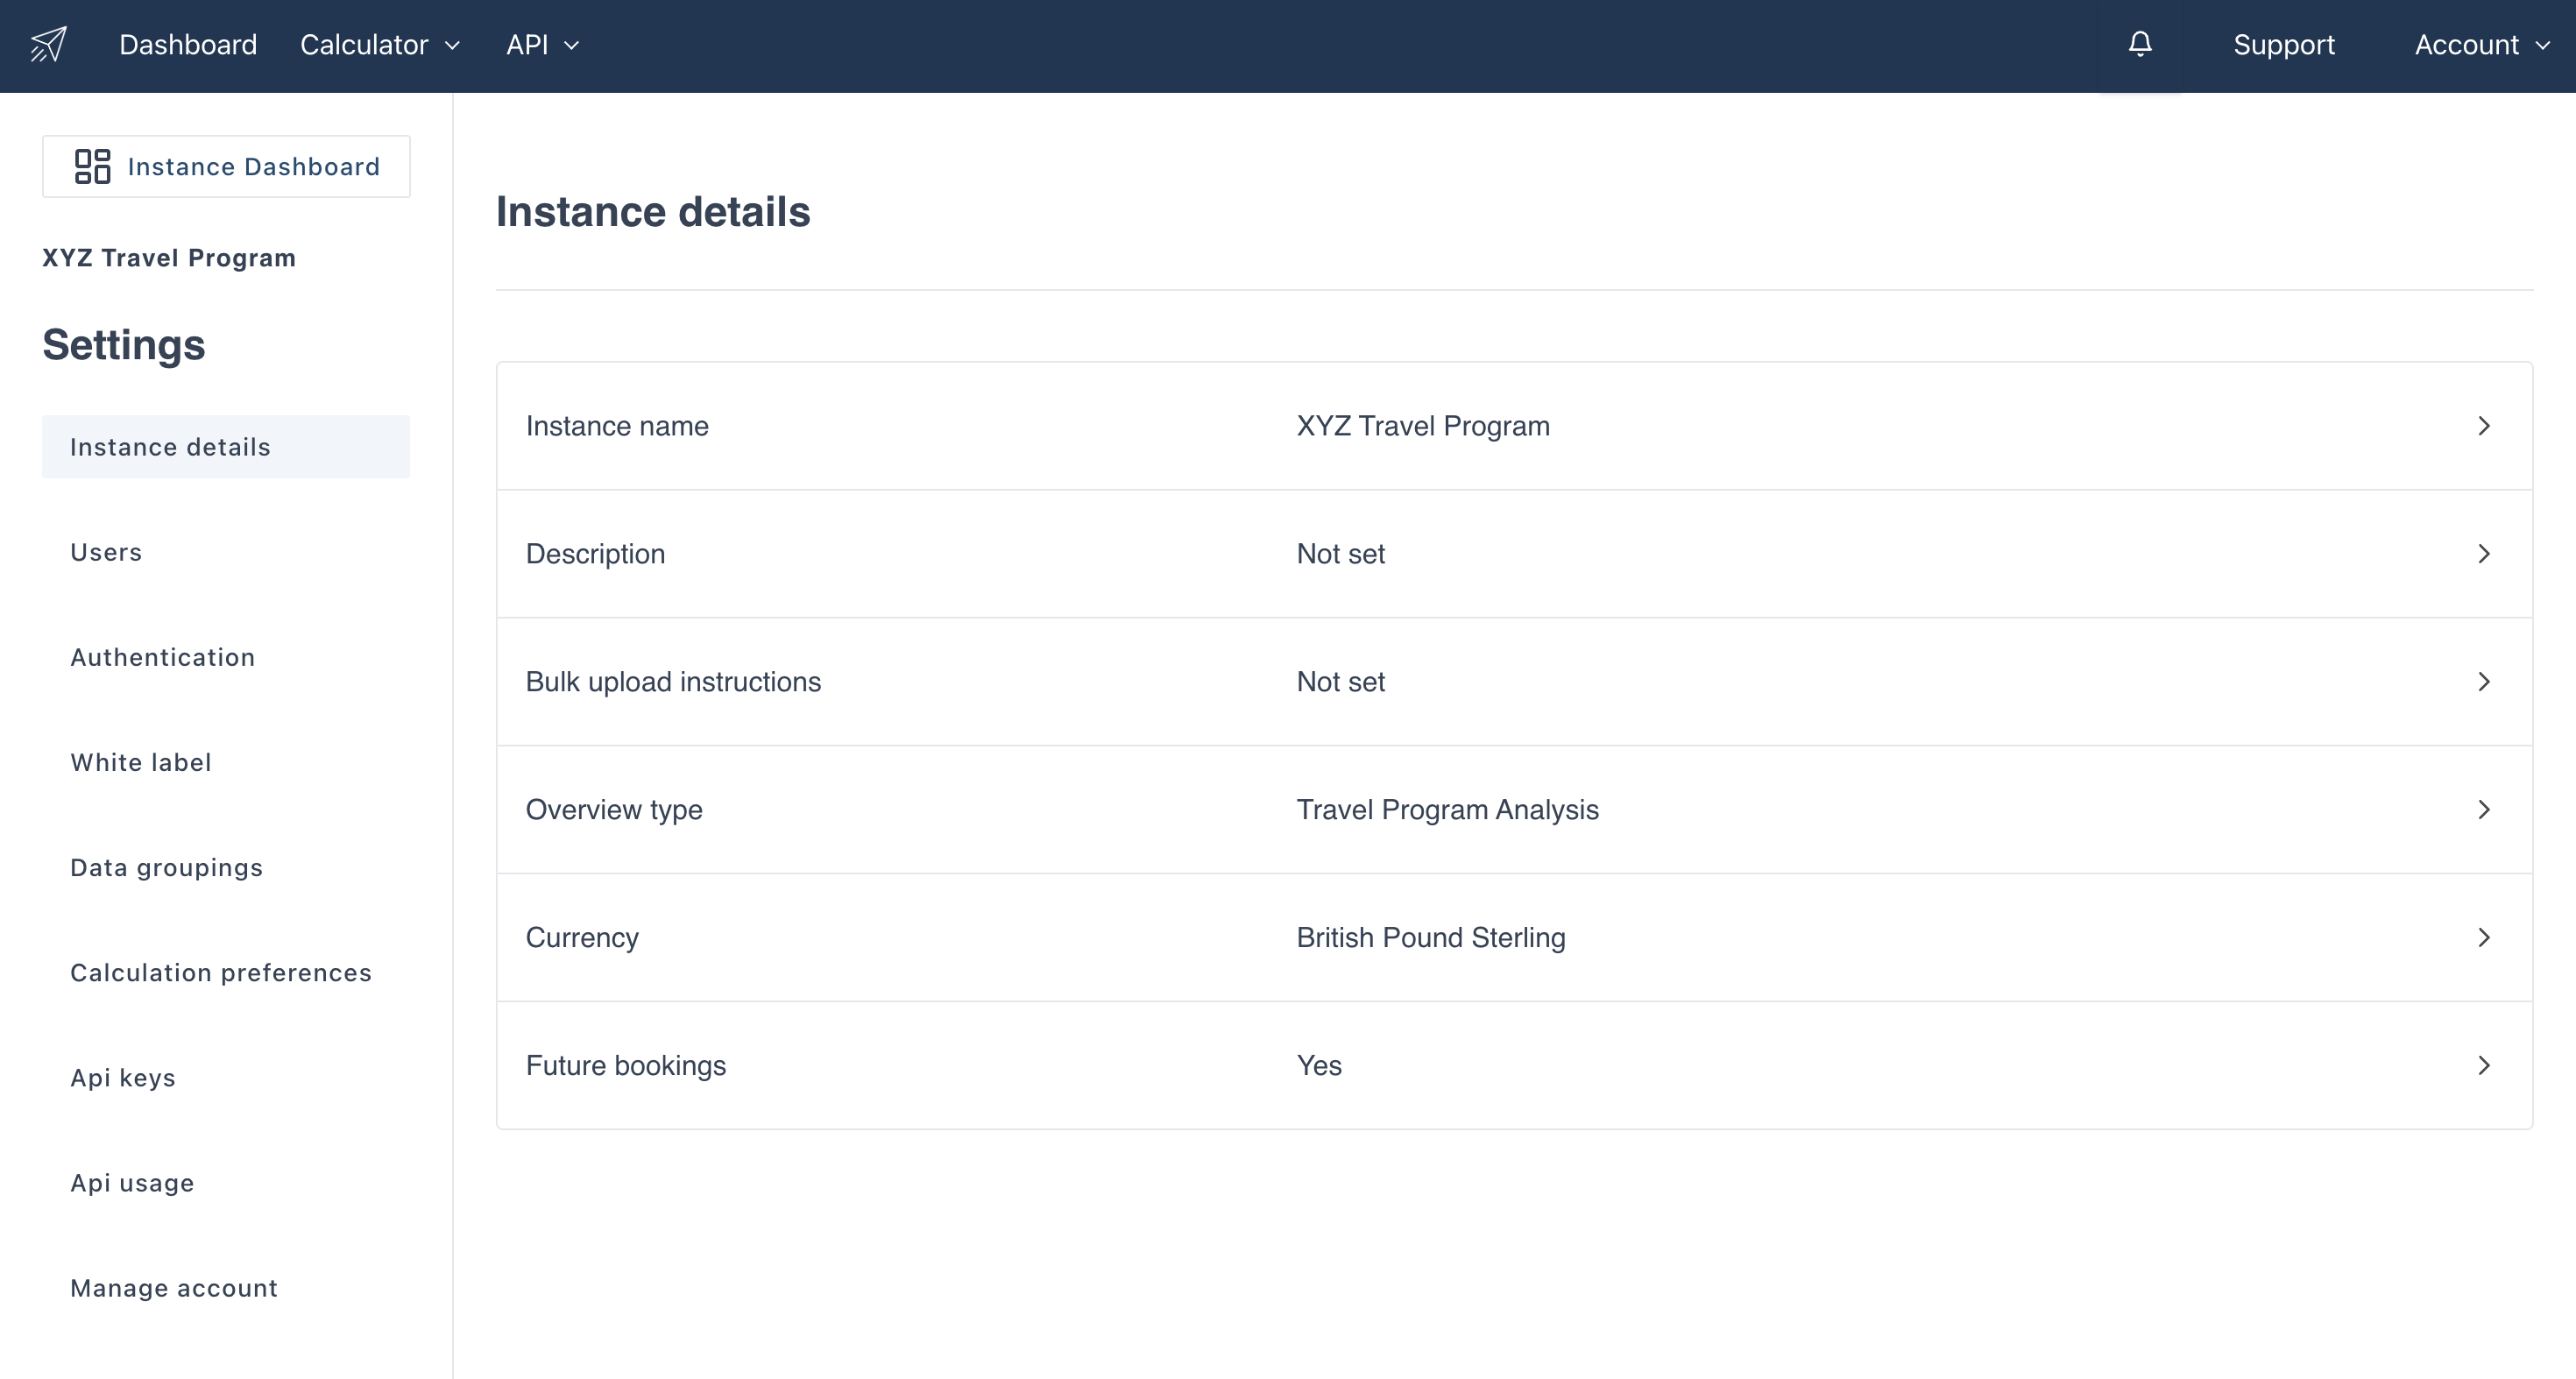Open the Support link
This screenshot has height=1379, width=2576.
[2283, 45]
